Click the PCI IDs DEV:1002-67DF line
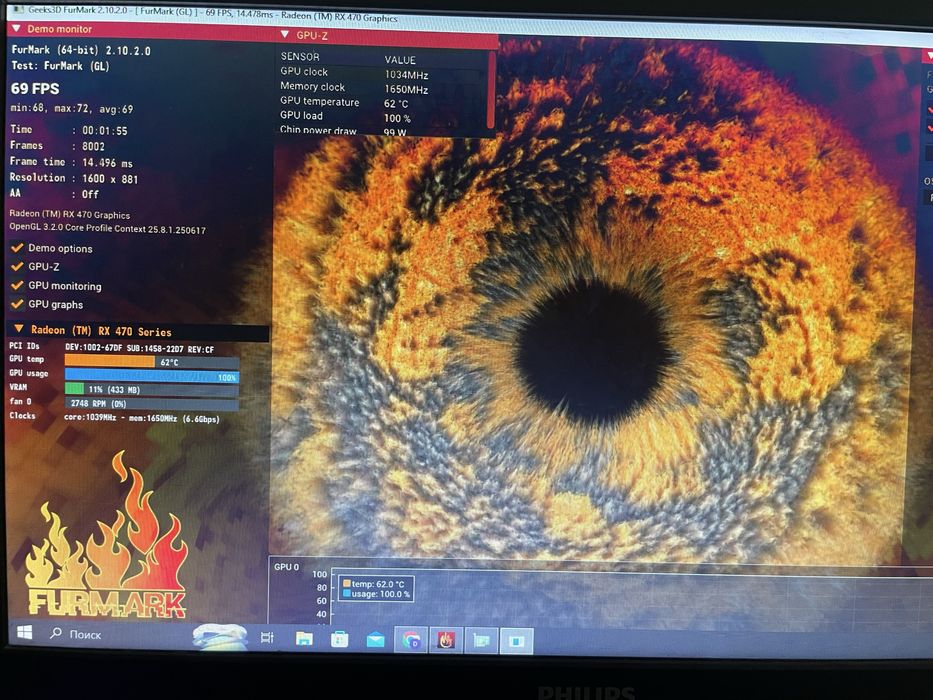Screen dimensions: 933x700 (x=111, y=348)
